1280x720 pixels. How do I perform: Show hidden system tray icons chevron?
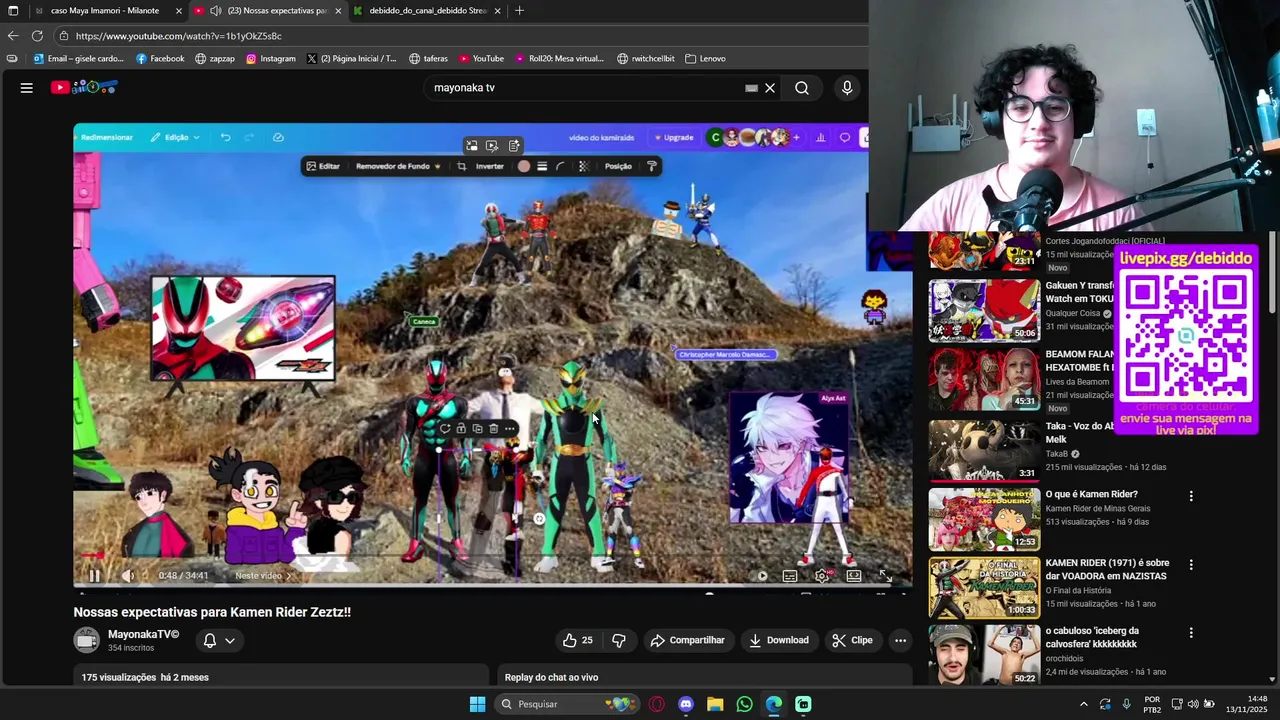click(1083, 704)
